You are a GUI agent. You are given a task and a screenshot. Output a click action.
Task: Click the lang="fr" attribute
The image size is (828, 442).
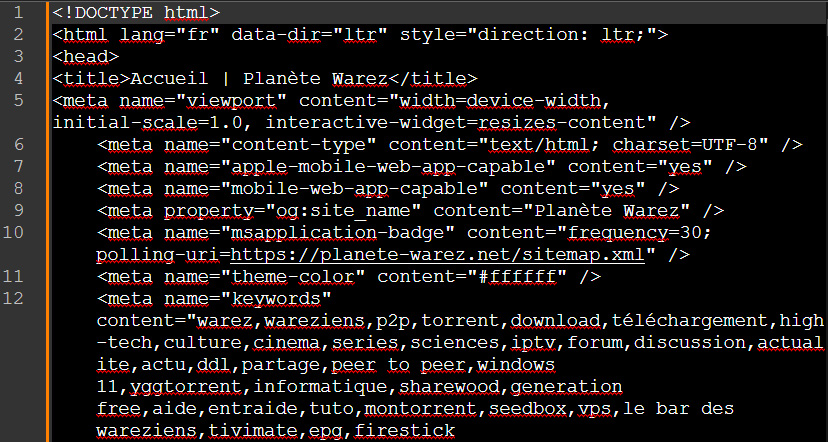pyautogui.click(x=170, y=34)
